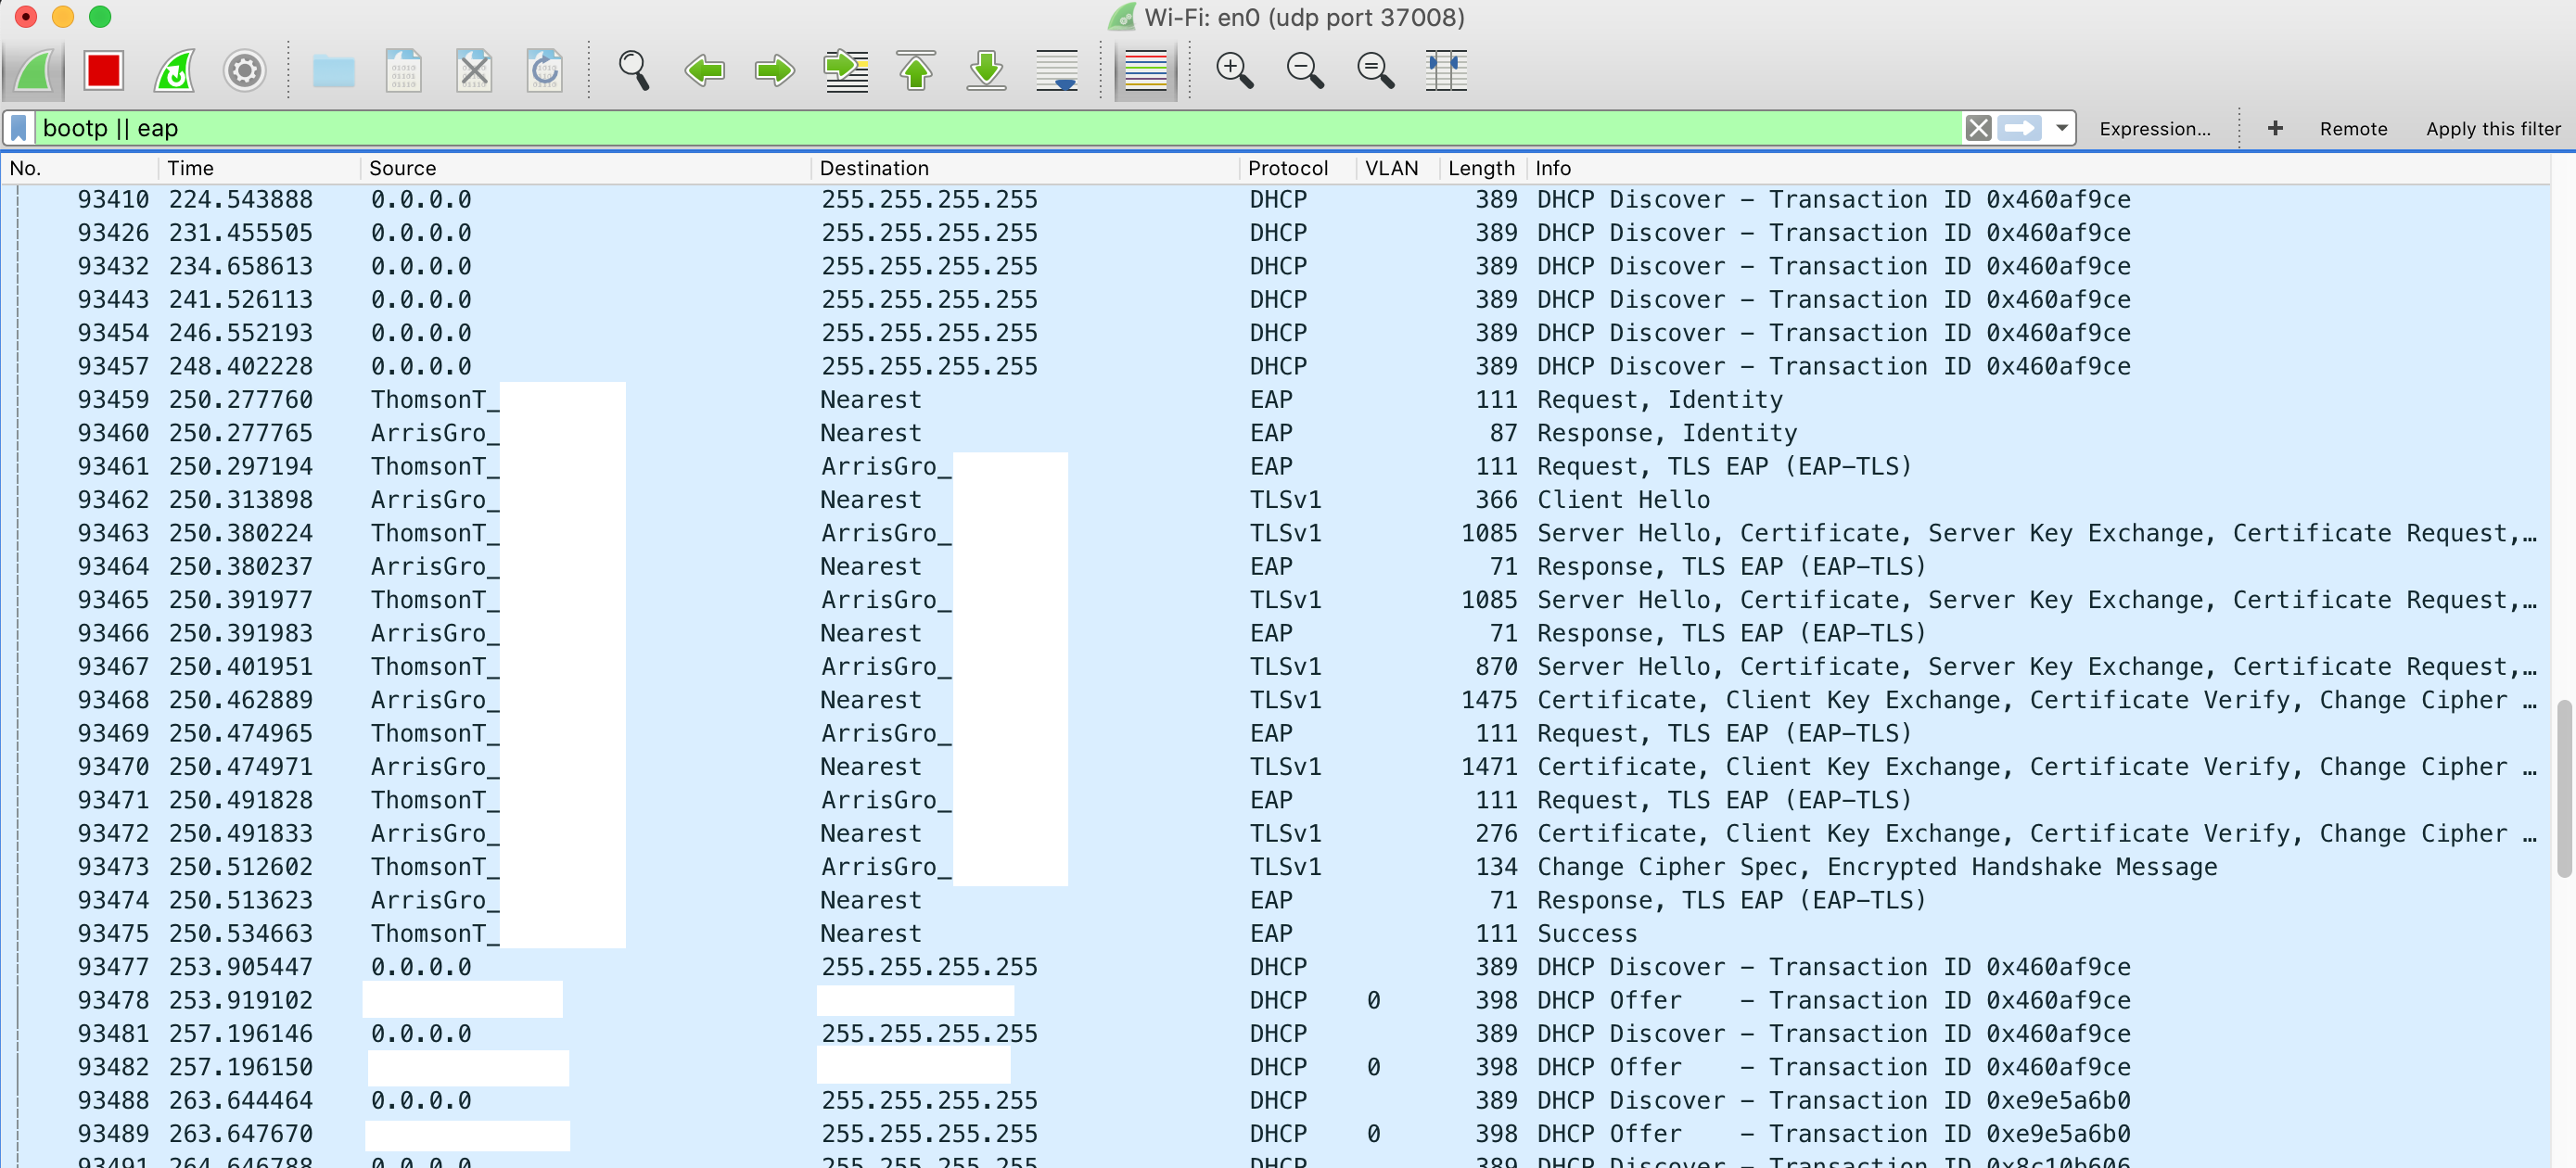2576x1168 pixels.
Task: Jump to the last packet
Action: (x=986, y=71)
